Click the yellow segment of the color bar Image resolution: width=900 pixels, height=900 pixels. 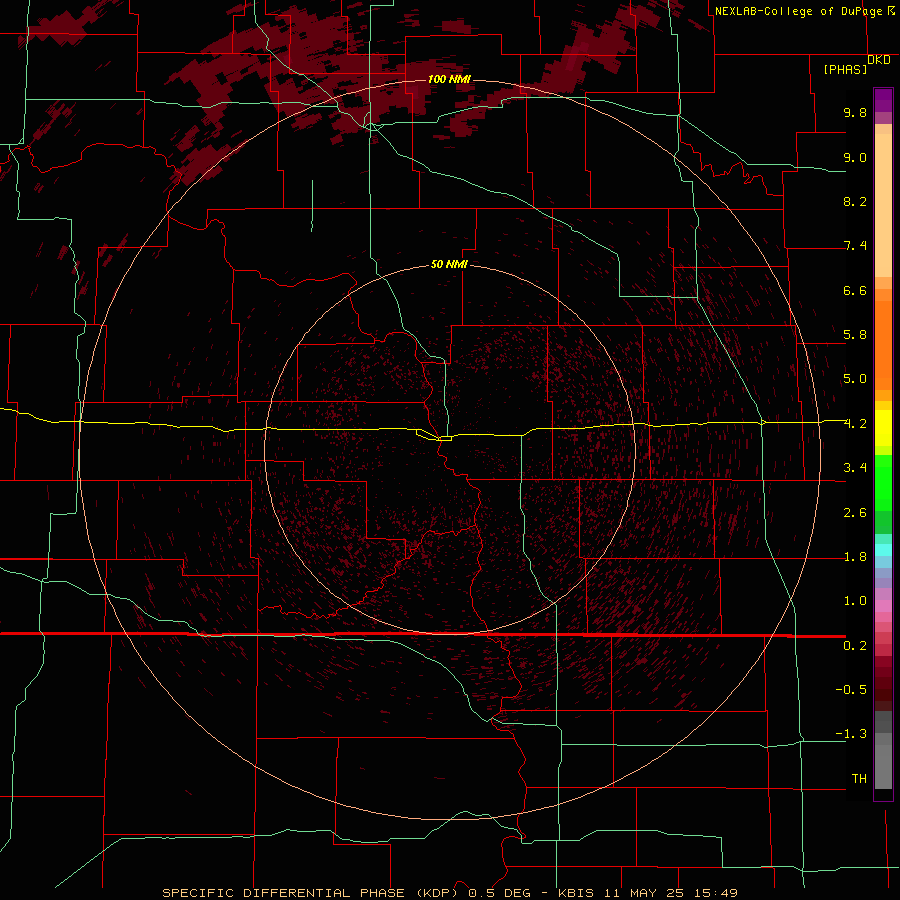point(883,428)
